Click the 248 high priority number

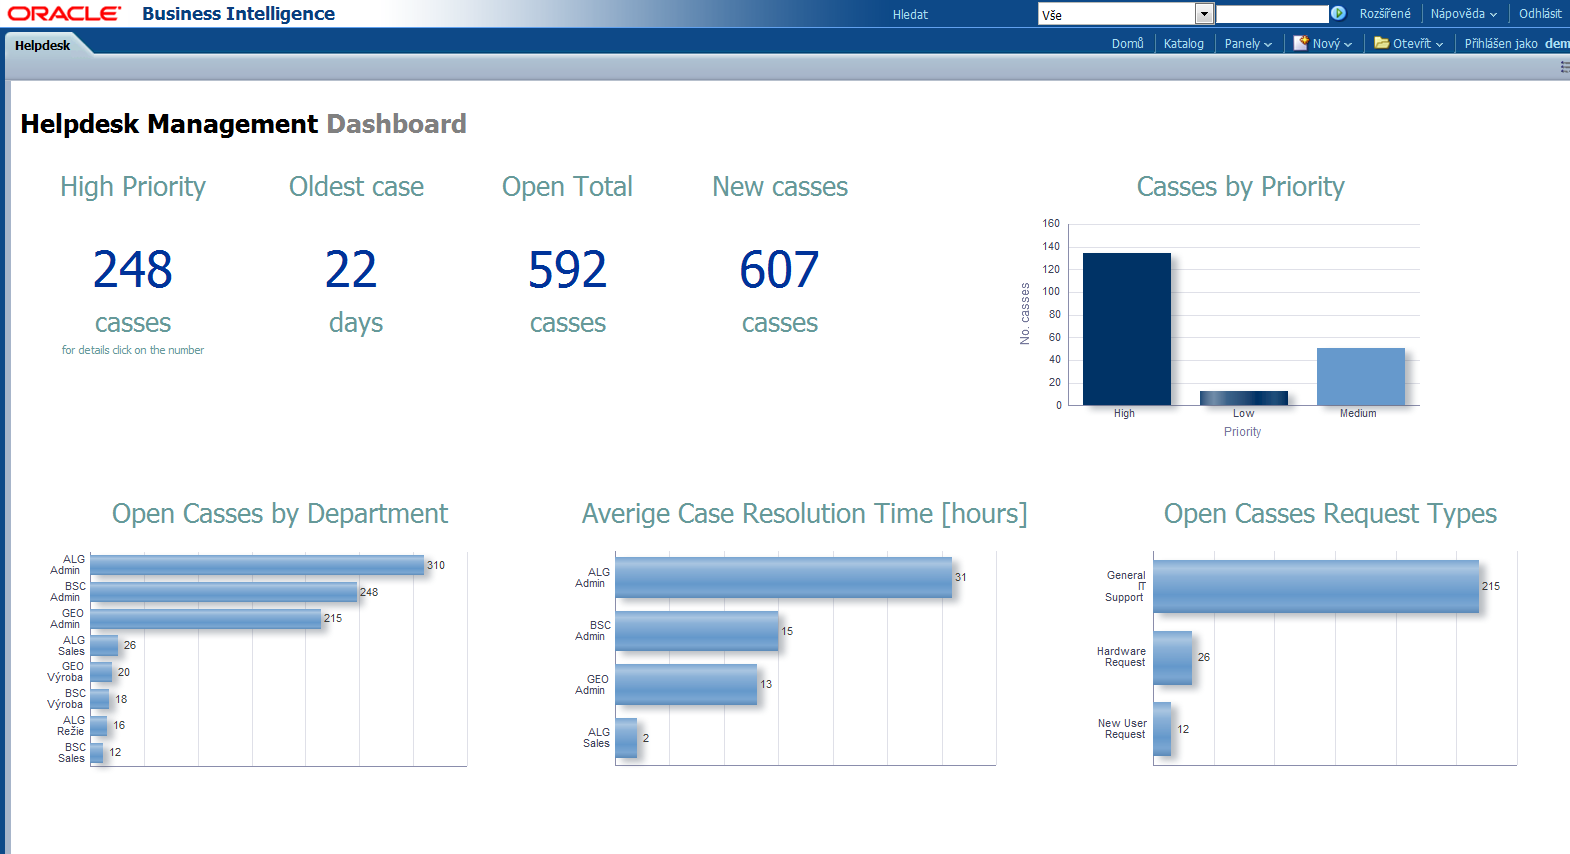tap(133, 270)
